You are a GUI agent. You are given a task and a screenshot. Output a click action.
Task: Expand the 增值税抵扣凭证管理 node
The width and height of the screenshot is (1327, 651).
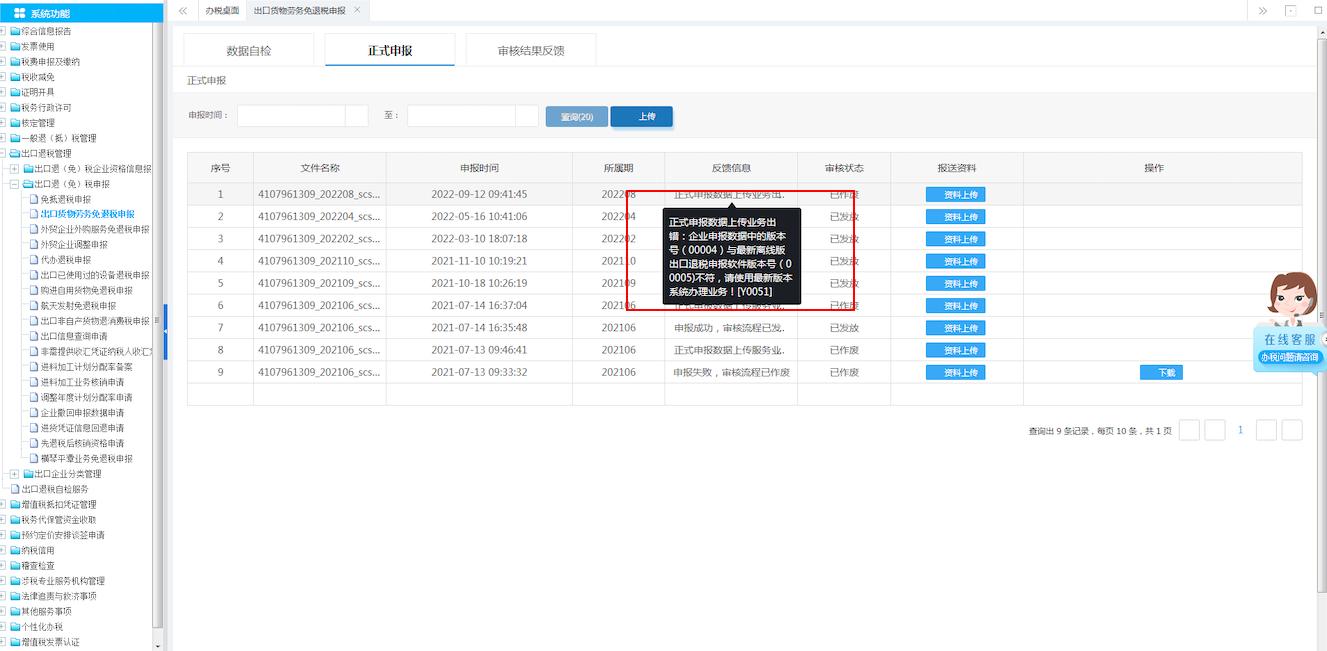point(4,505)
